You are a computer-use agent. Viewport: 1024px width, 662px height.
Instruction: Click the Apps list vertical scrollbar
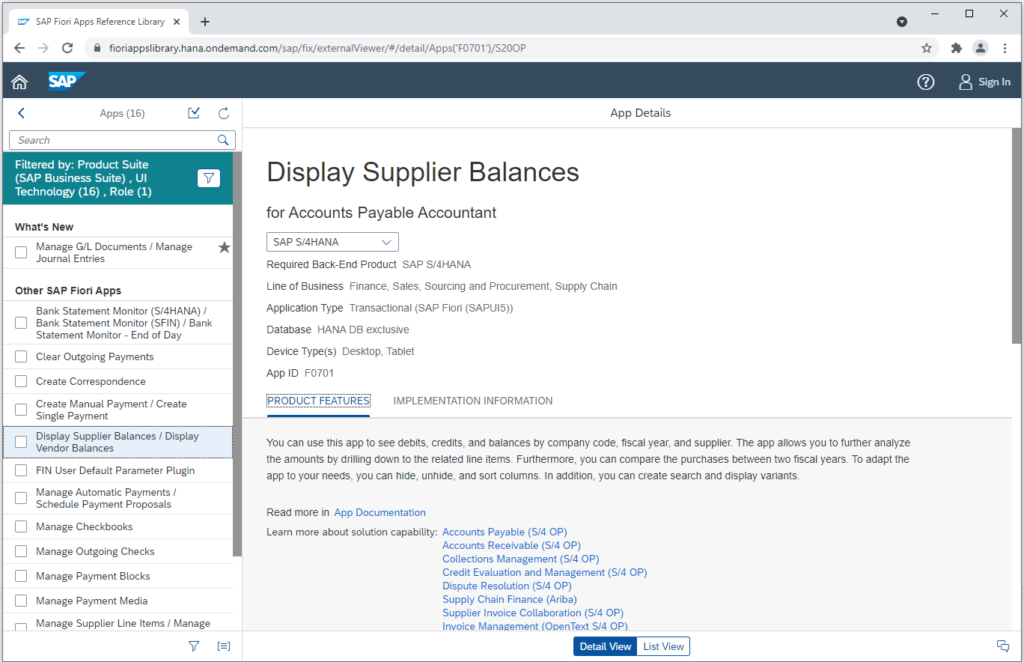(237, 354)
